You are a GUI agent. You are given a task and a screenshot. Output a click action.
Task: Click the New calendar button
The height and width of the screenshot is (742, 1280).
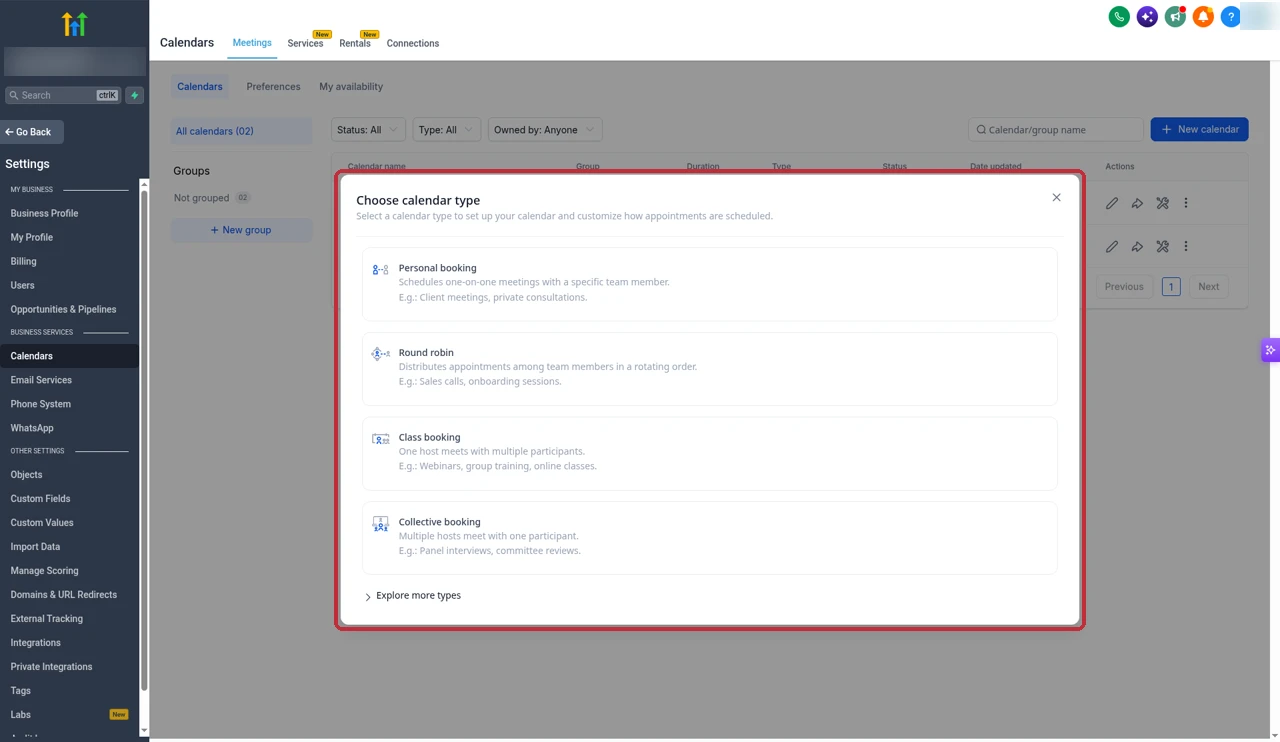click(1199, 129)
